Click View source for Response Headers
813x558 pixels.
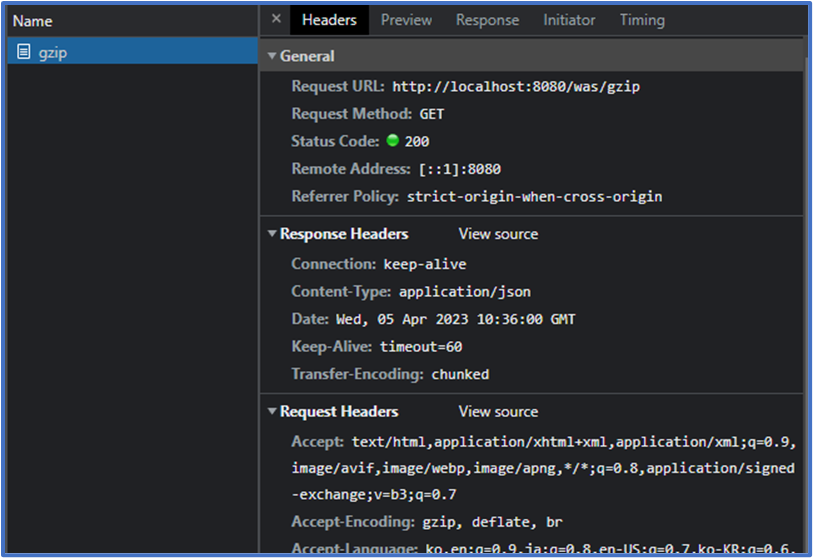498,234
